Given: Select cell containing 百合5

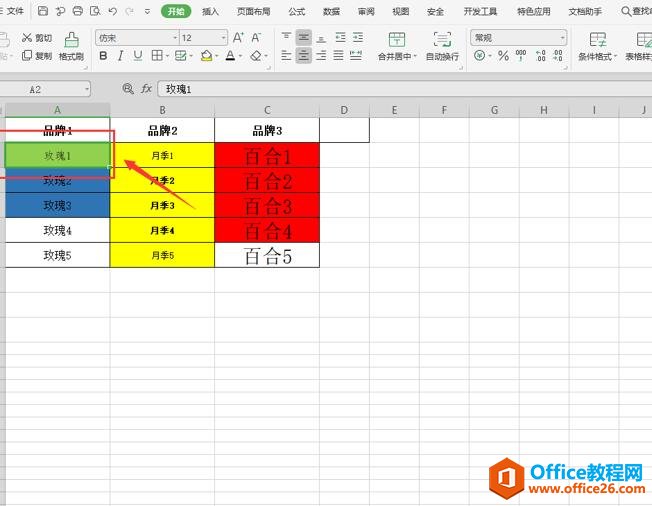Looking at the screenshot, I should (x=267, y=255).
